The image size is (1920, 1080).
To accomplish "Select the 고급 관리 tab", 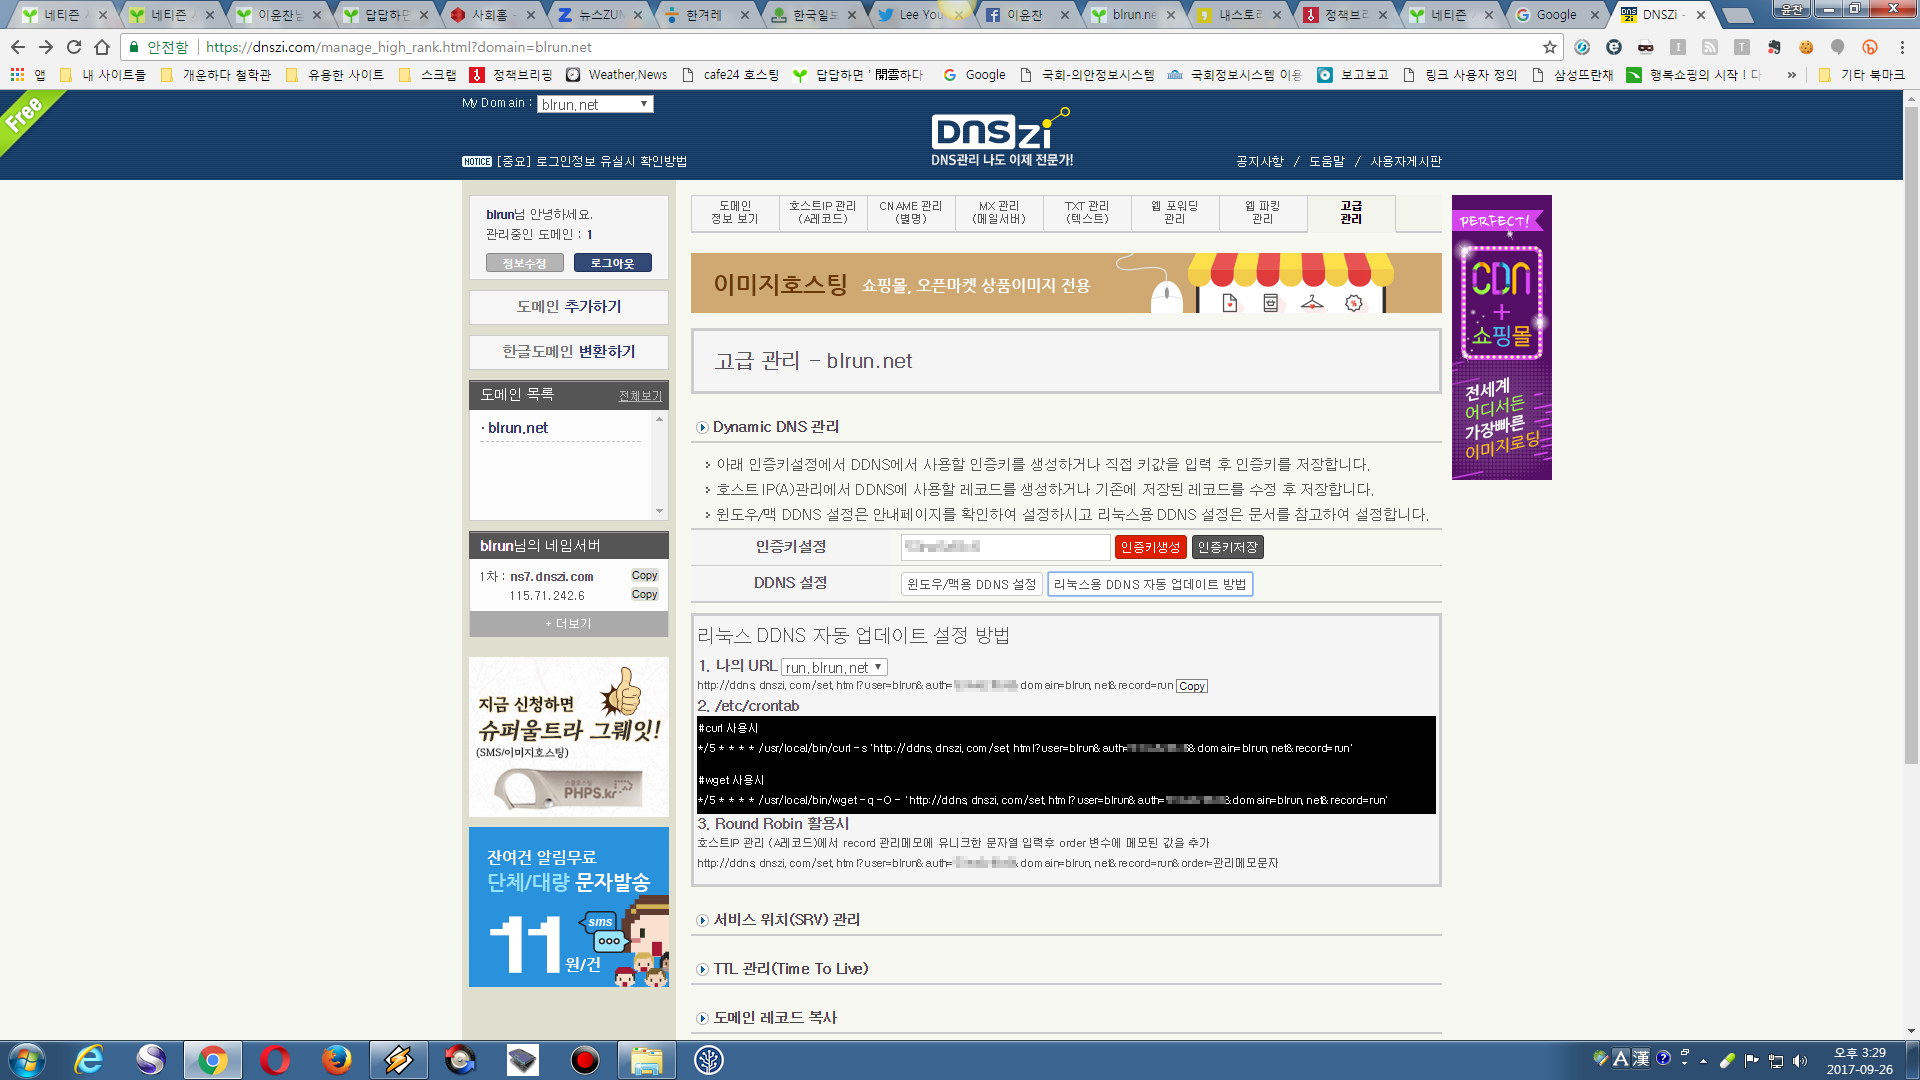I will (x=1351, y=213).
